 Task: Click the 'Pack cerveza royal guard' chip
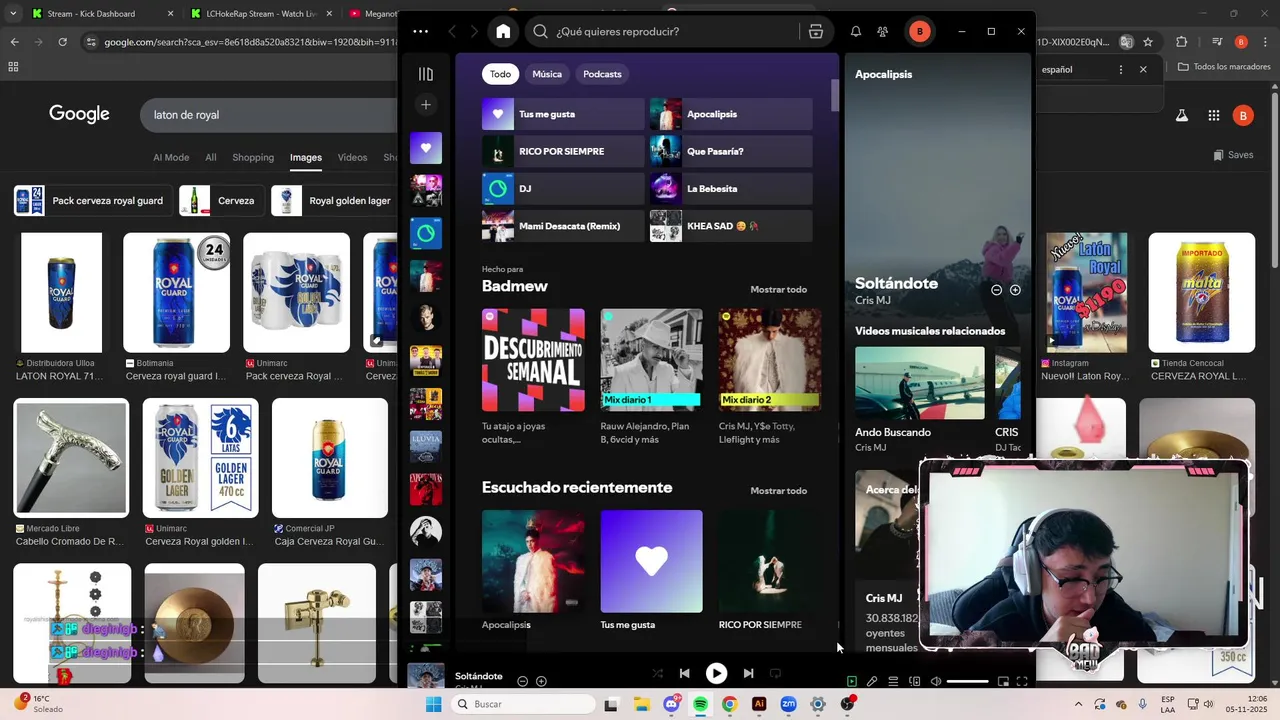tap(91, 201)
